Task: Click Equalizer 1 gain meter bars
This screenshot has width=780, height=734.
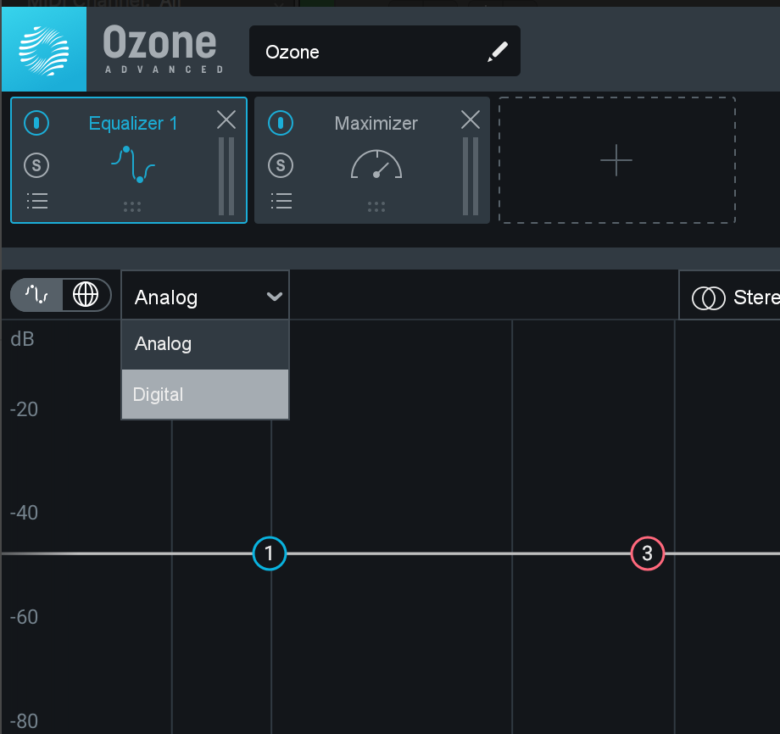Action: coord(226,176)
